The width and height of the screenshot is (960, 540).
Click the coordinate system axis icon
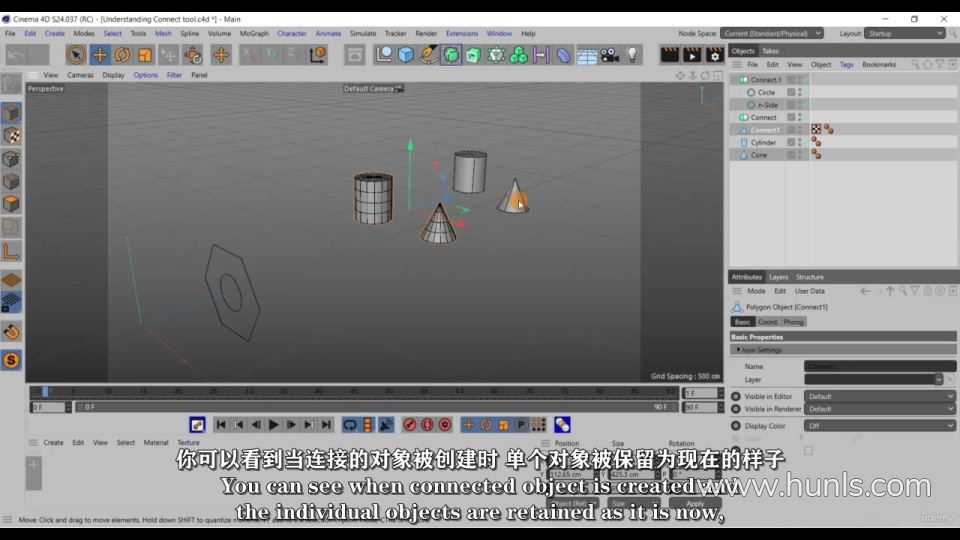(x=318, y=55)
